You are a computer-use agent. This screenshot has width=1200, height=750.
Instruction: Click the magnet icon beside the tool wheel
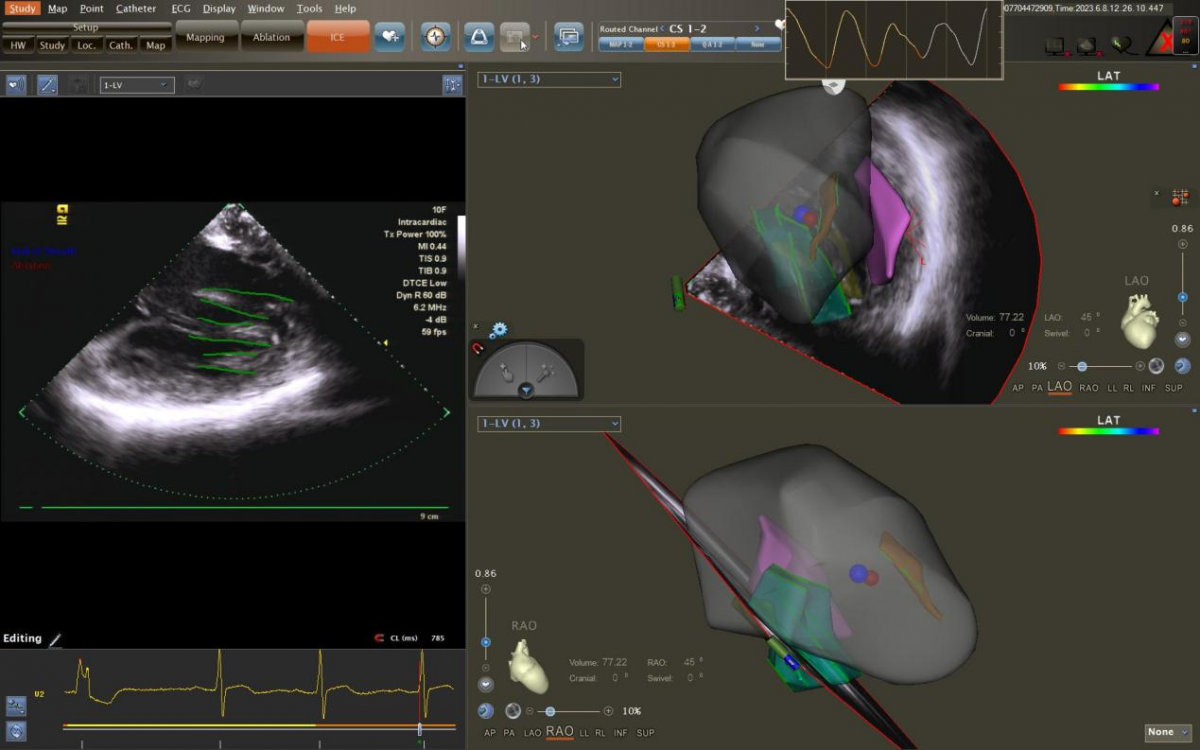[478, 349]
